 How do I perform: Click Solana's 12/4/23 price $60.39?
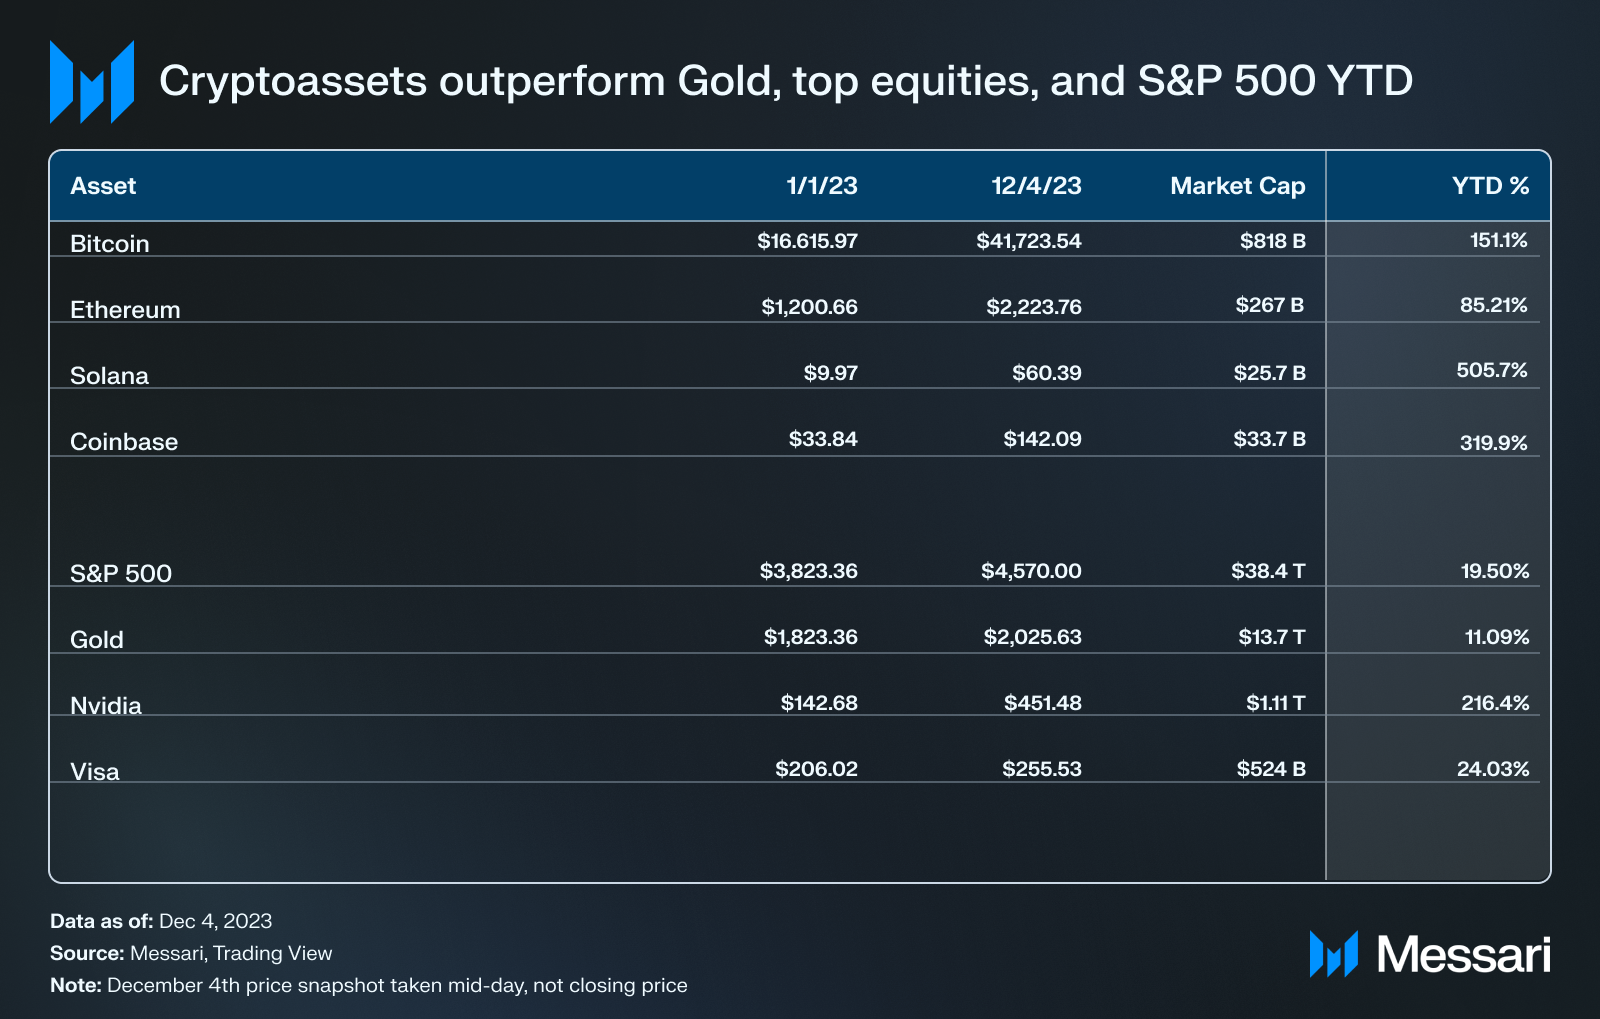(1047, 373)
